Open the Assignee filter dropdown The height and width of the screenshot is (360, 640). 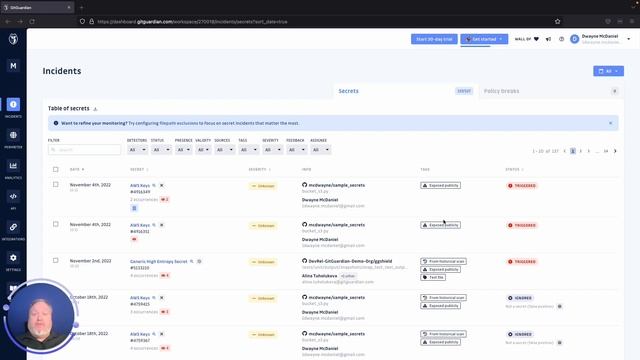321,150
